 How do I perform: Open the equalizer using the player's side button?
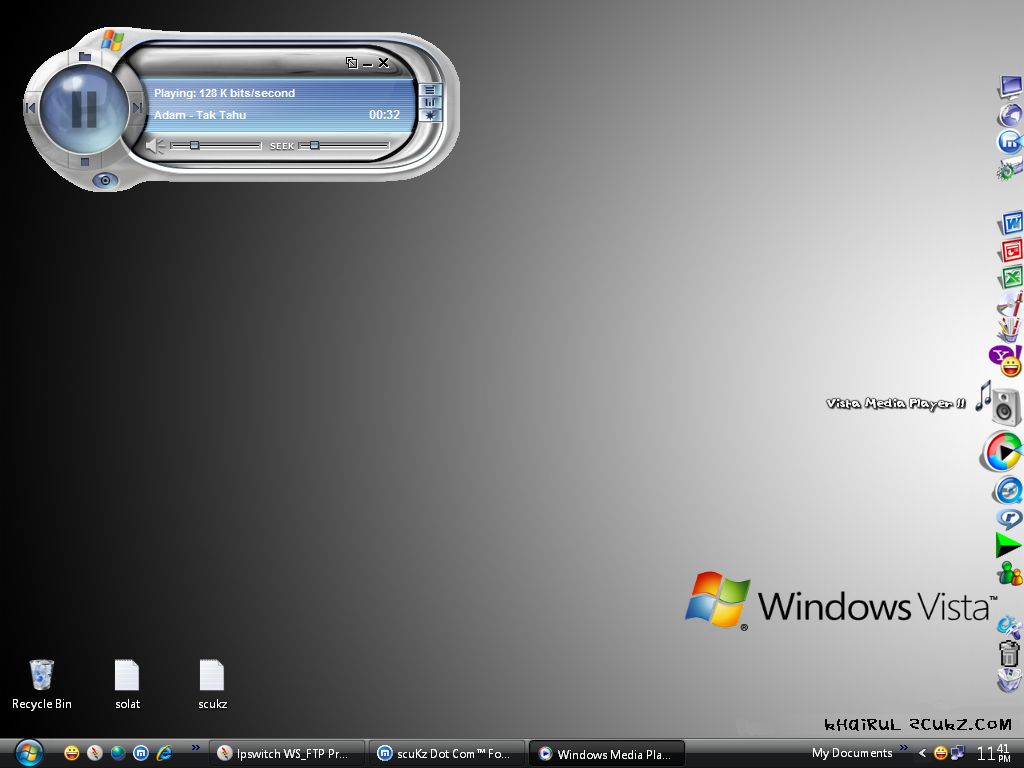(430, 103)
